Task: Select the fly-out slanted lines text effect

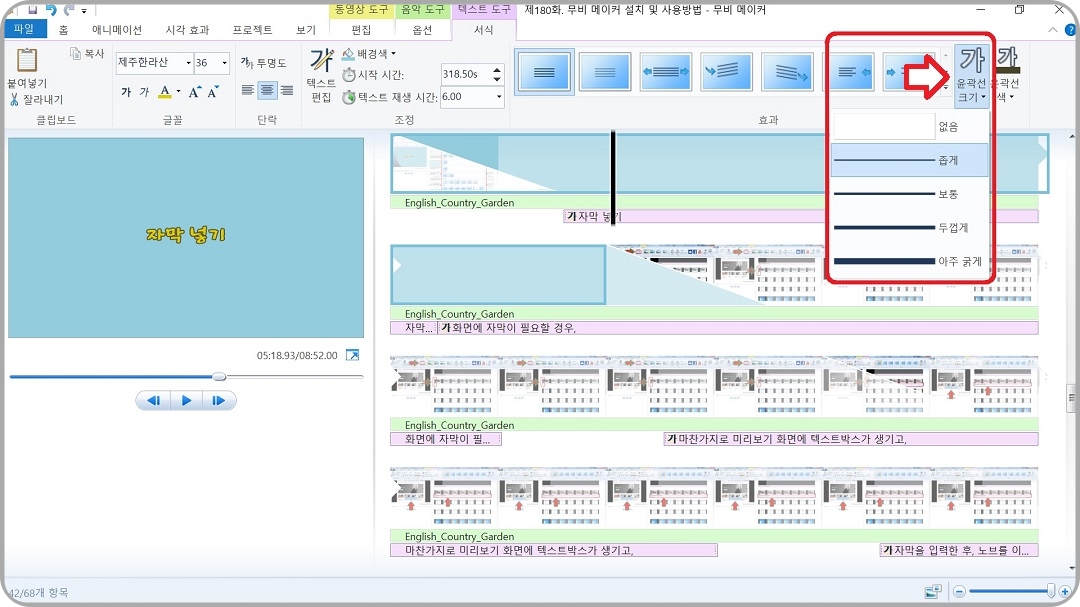Action: pyautogui.click(x=787, y=71)
